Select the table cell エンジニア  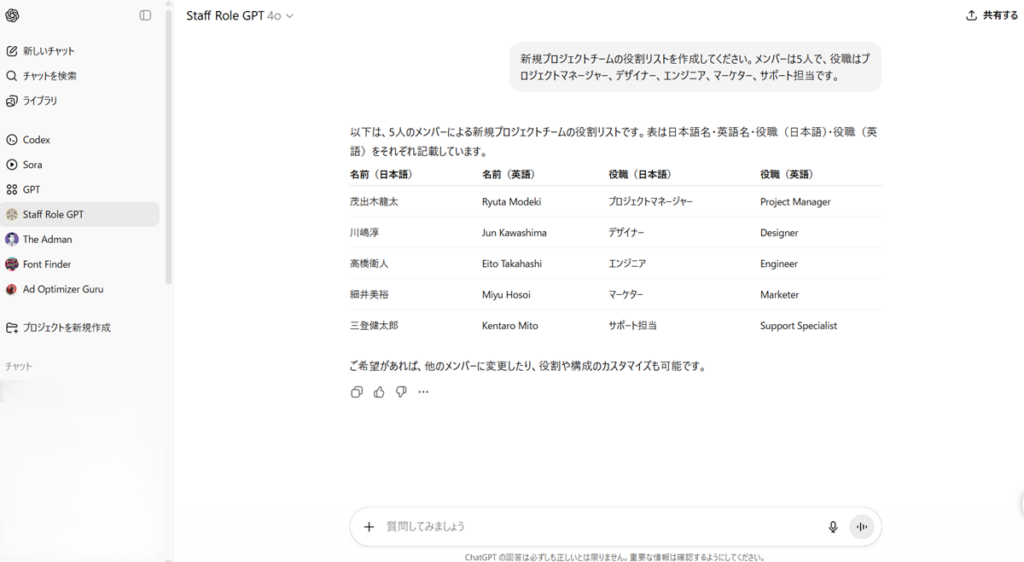click(627, 264)
